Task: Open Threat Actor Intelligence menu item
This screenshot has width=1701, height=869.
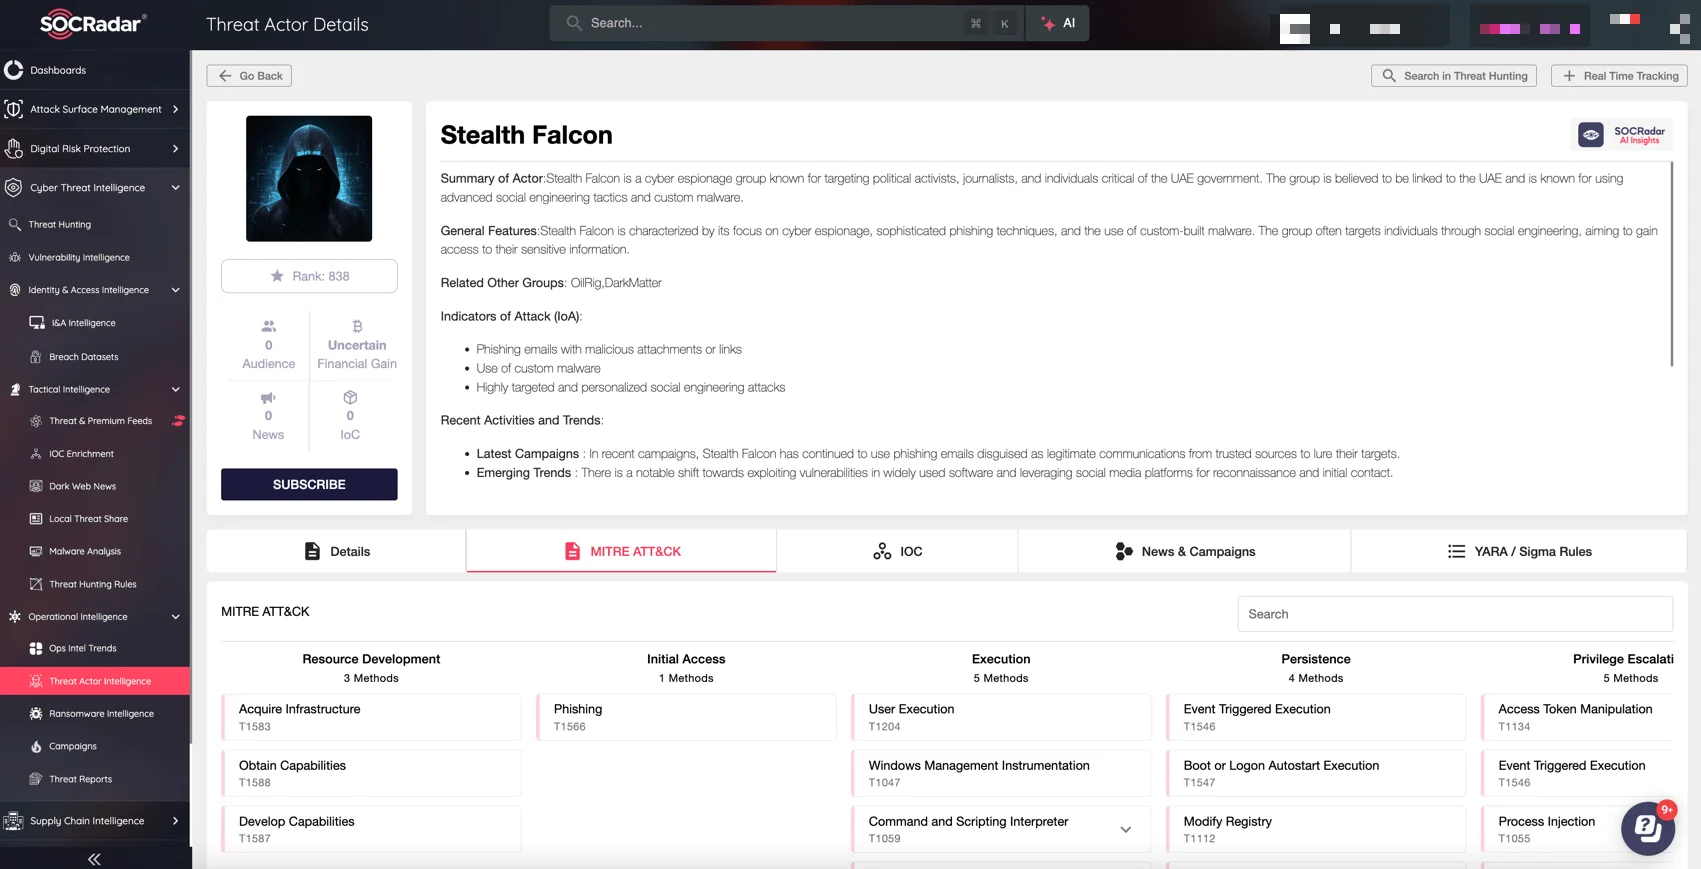Action: pos(95,681)
